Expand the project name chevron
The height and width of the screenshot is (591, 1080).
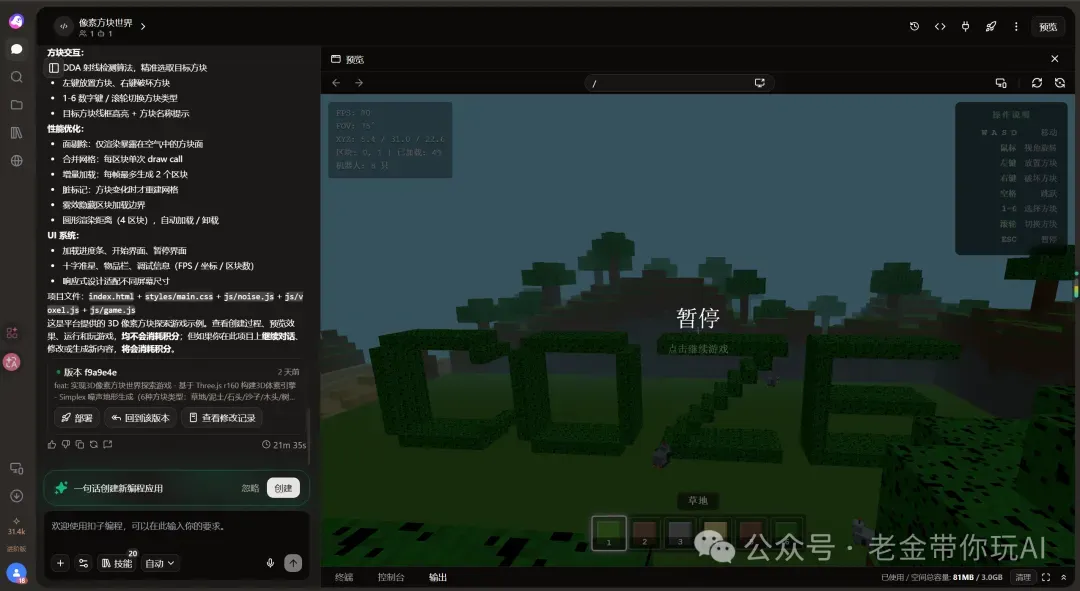tap(143, 26)
